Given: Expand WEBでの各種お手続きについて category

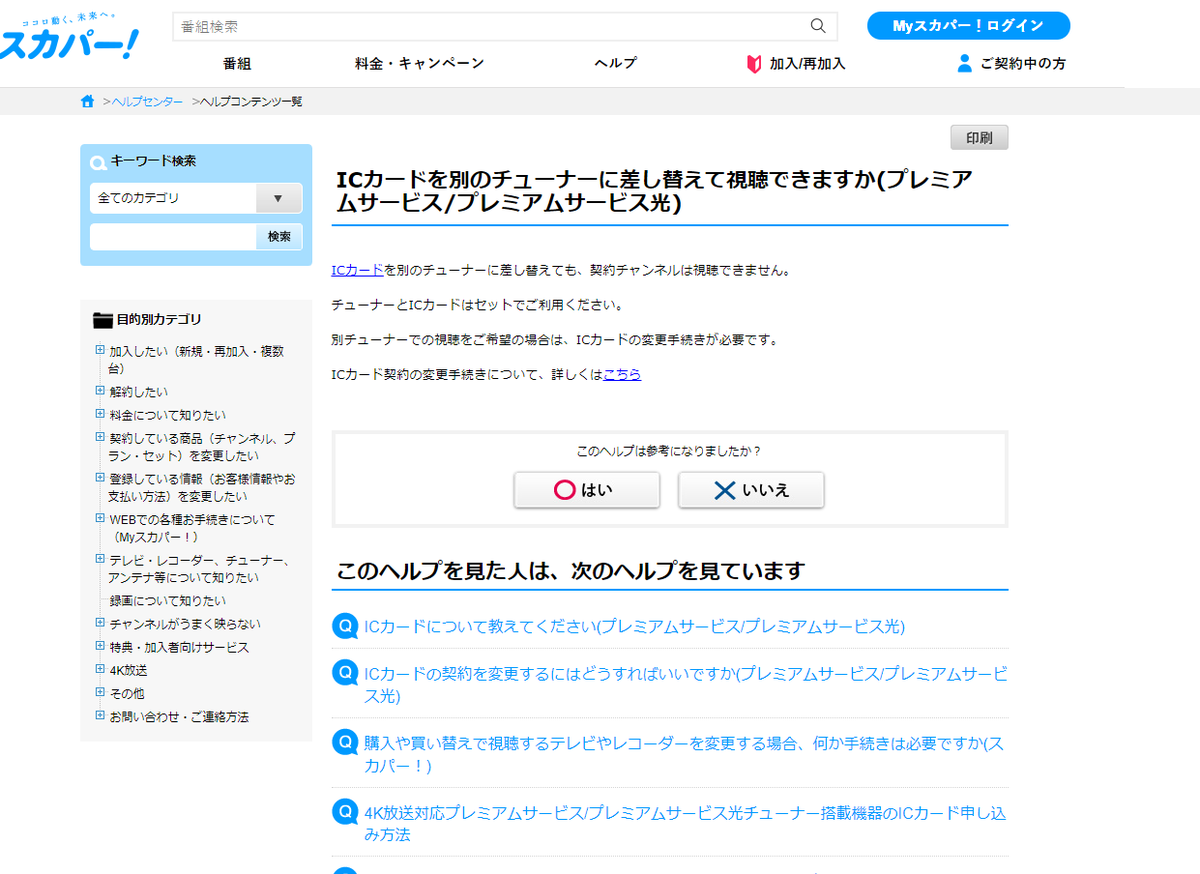Looking at the screenshot, I should 100,519.
